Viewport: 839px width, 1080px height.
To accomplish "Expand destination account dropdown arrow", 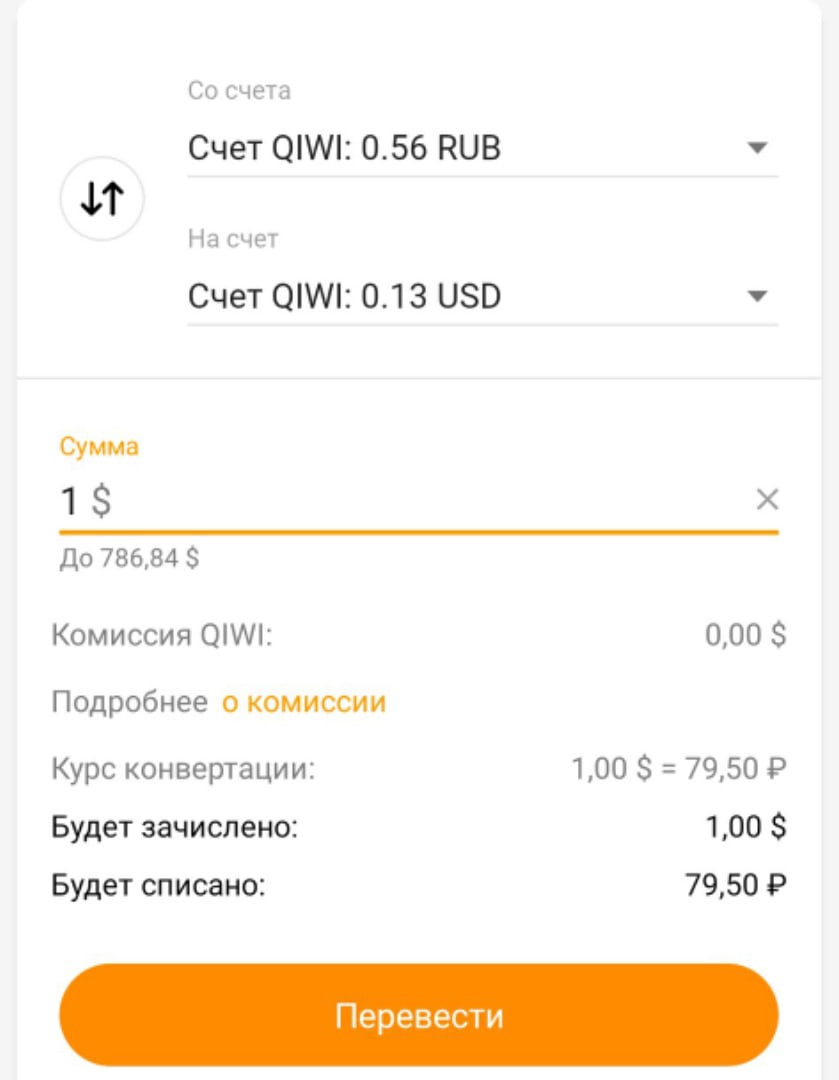I will 757,296.
